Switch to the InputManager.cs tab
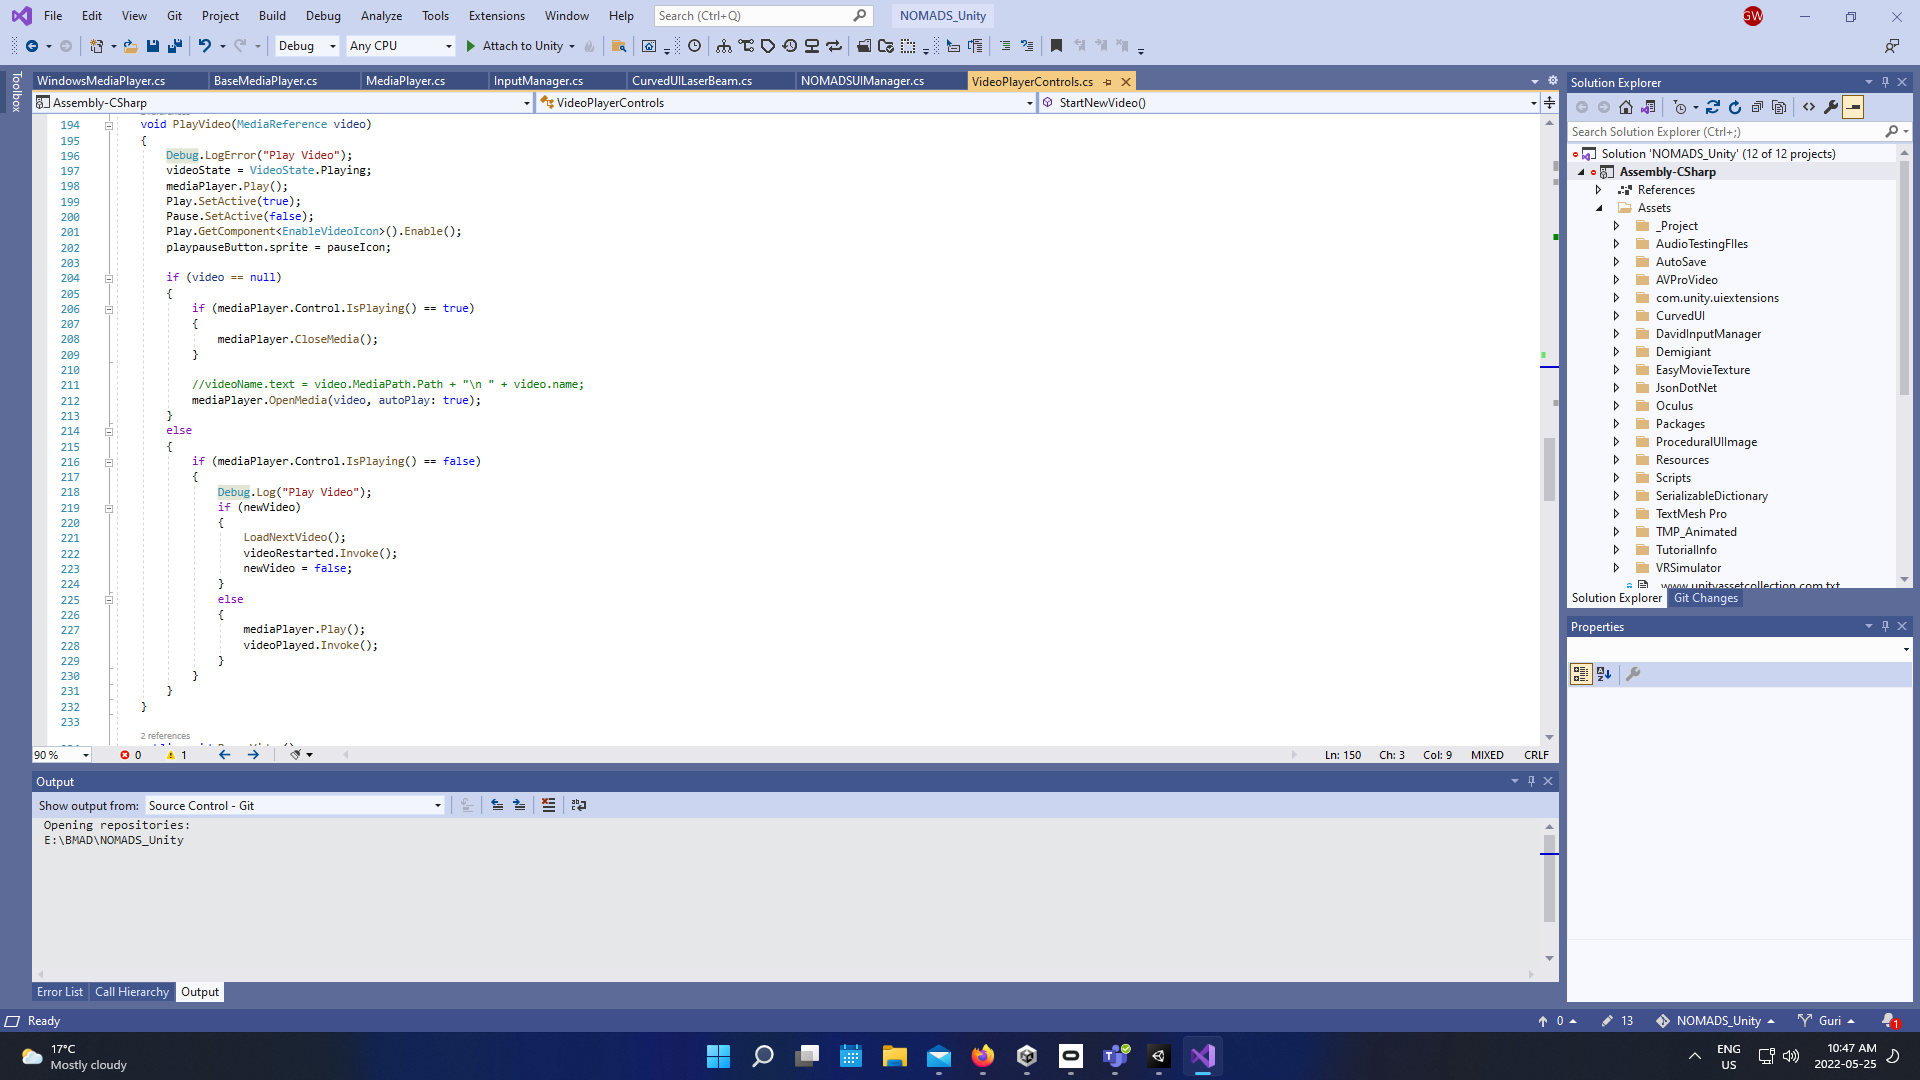Image resolution: width=1920 pixels, height=1080 pixels. coord(538,81)
